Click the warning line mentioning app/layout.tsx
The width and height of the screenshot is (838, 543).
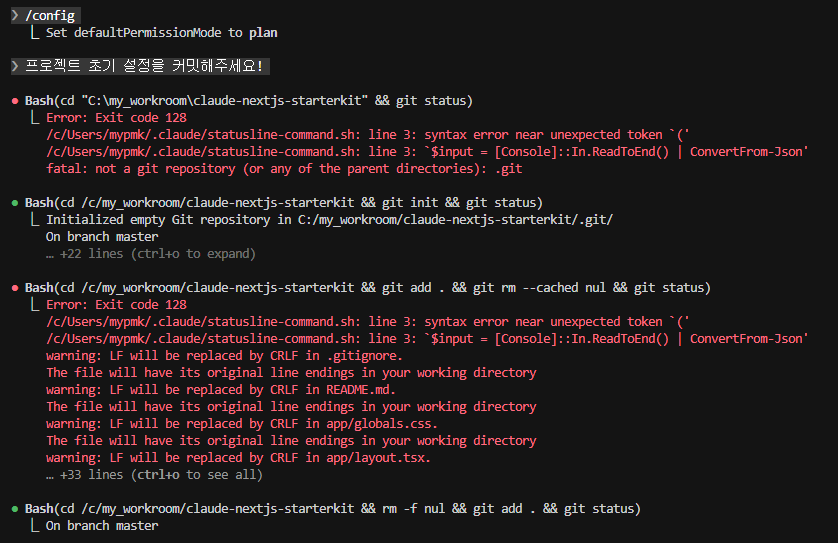point(238,458)
